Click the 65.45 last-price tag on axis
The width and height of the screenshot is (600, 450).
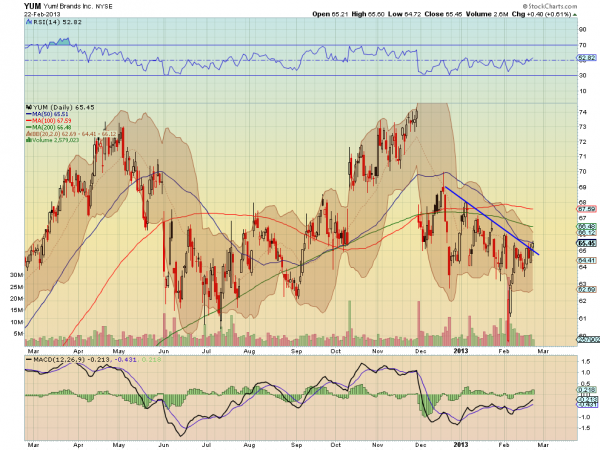click(x=586, y=243)
